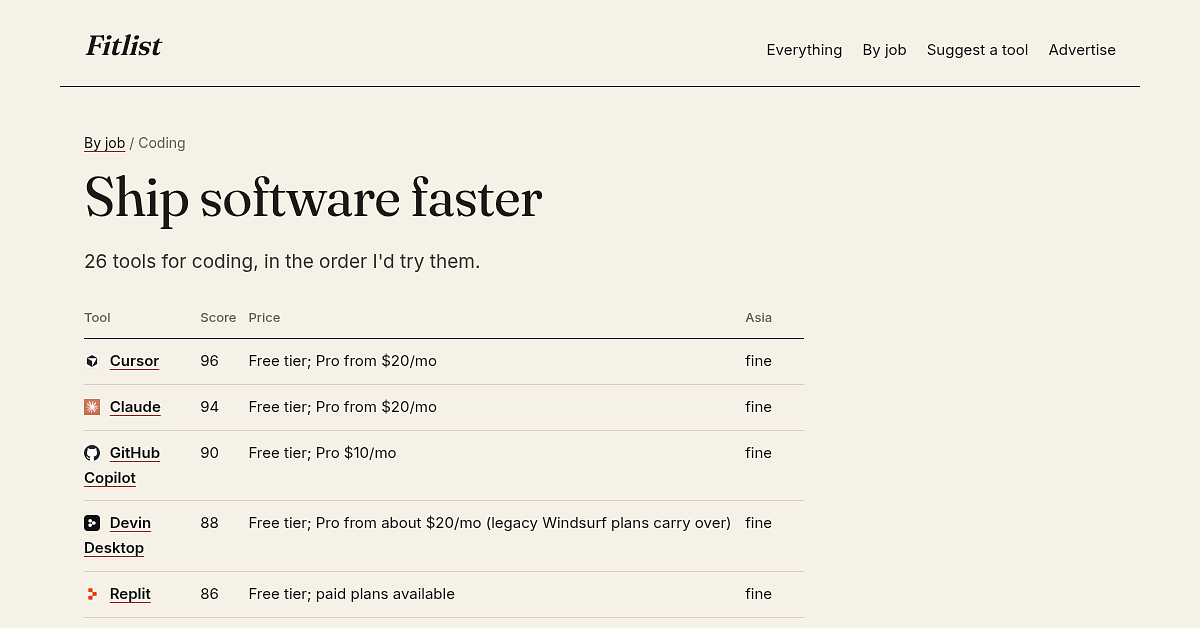Click 'Free tier; Pro $10/mo' price
Screen dimensions: 1200x628
click(x=322, y=453)
